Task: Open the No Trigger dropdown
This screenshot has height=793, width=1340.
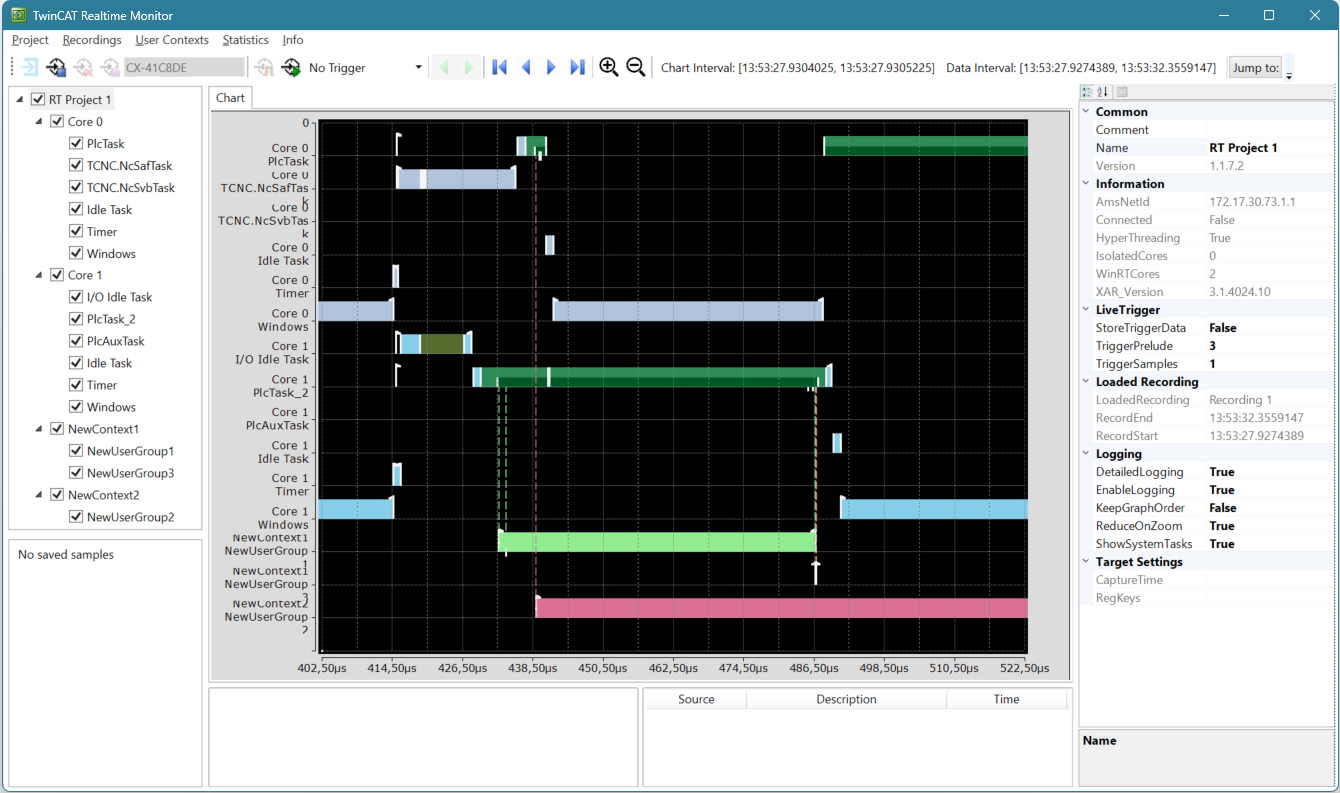Action: (418, 68)
